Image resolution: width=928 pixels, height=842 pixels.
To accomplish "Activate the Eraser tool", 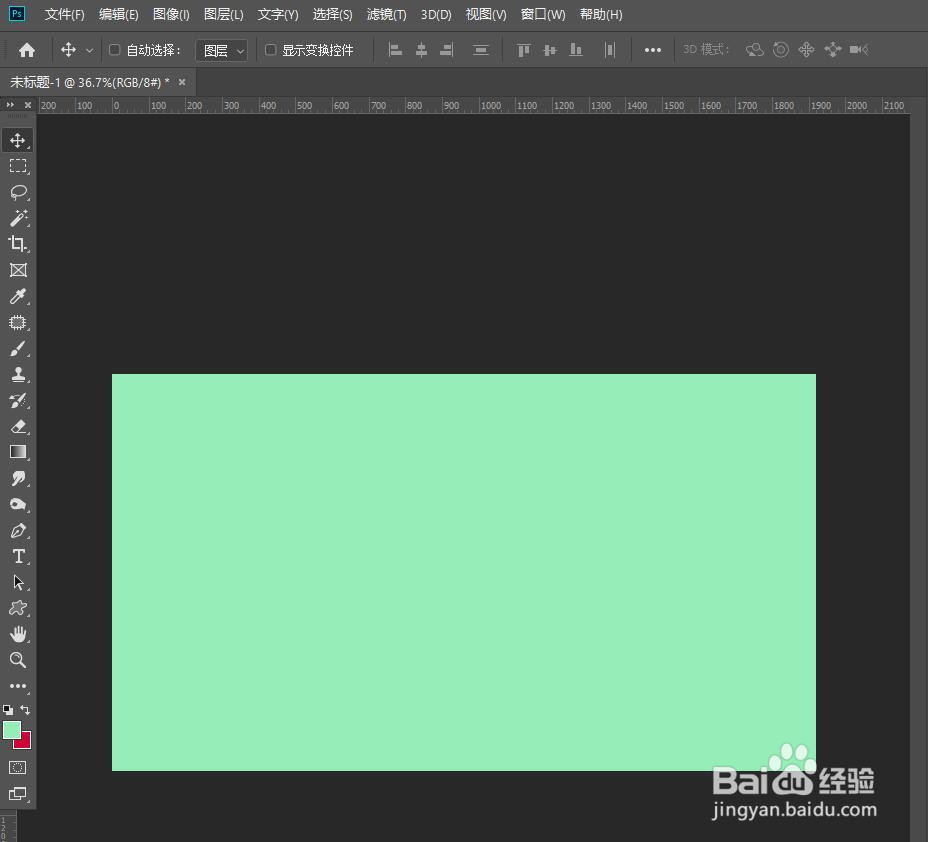I will (18, 426).
